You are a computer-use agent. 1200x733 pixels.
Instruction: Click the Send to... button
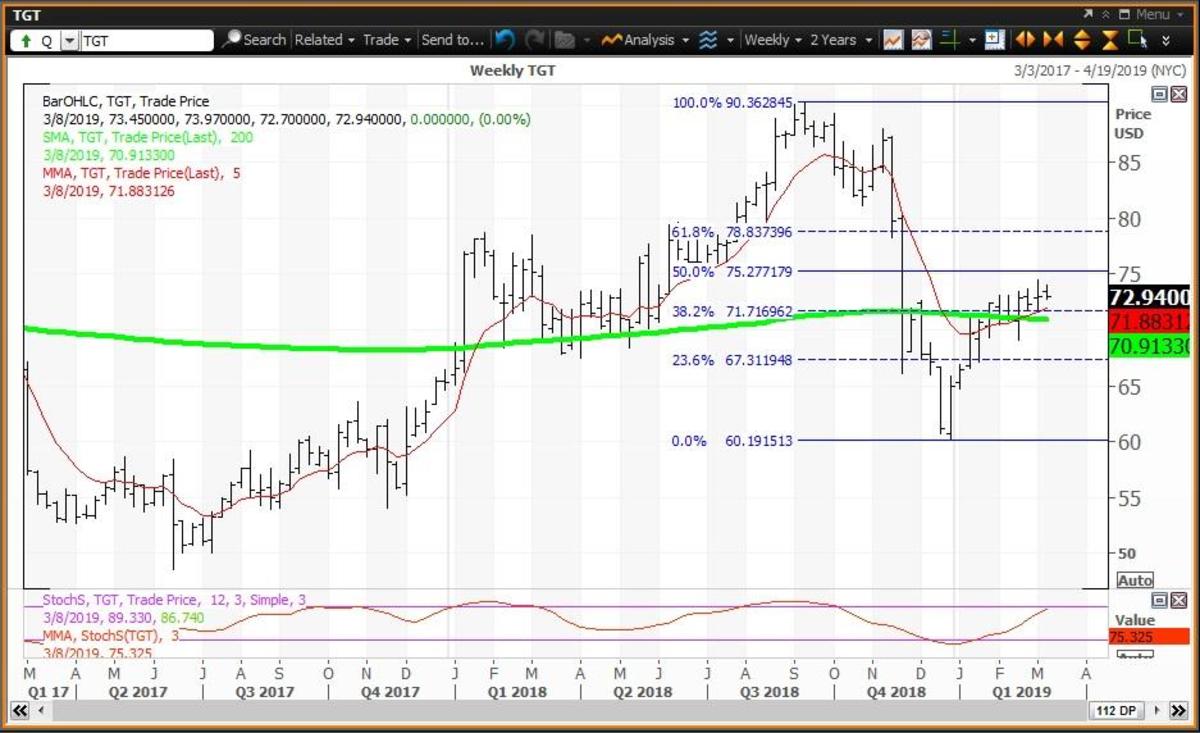pos(453,40)
